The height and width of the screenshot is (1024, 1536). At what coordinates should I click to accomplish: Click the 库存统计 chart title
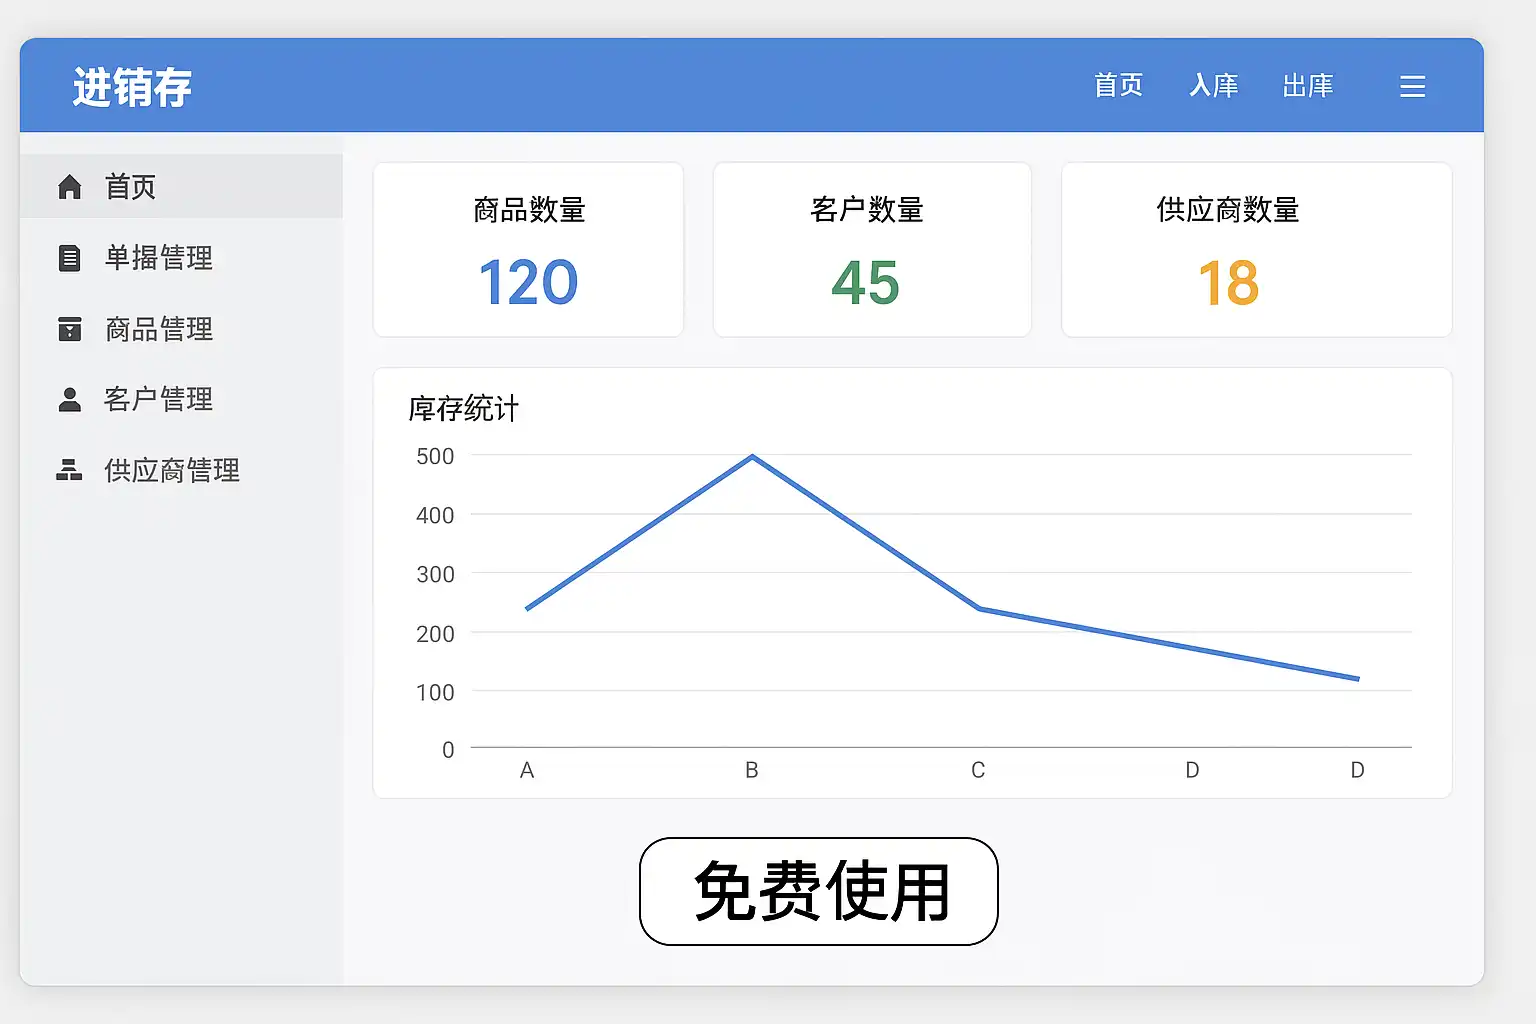point(464,409)
